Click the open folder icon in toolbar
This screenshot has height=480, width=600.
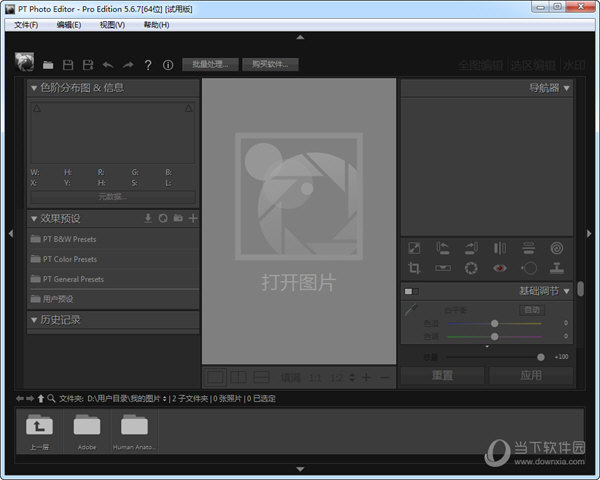48,65
